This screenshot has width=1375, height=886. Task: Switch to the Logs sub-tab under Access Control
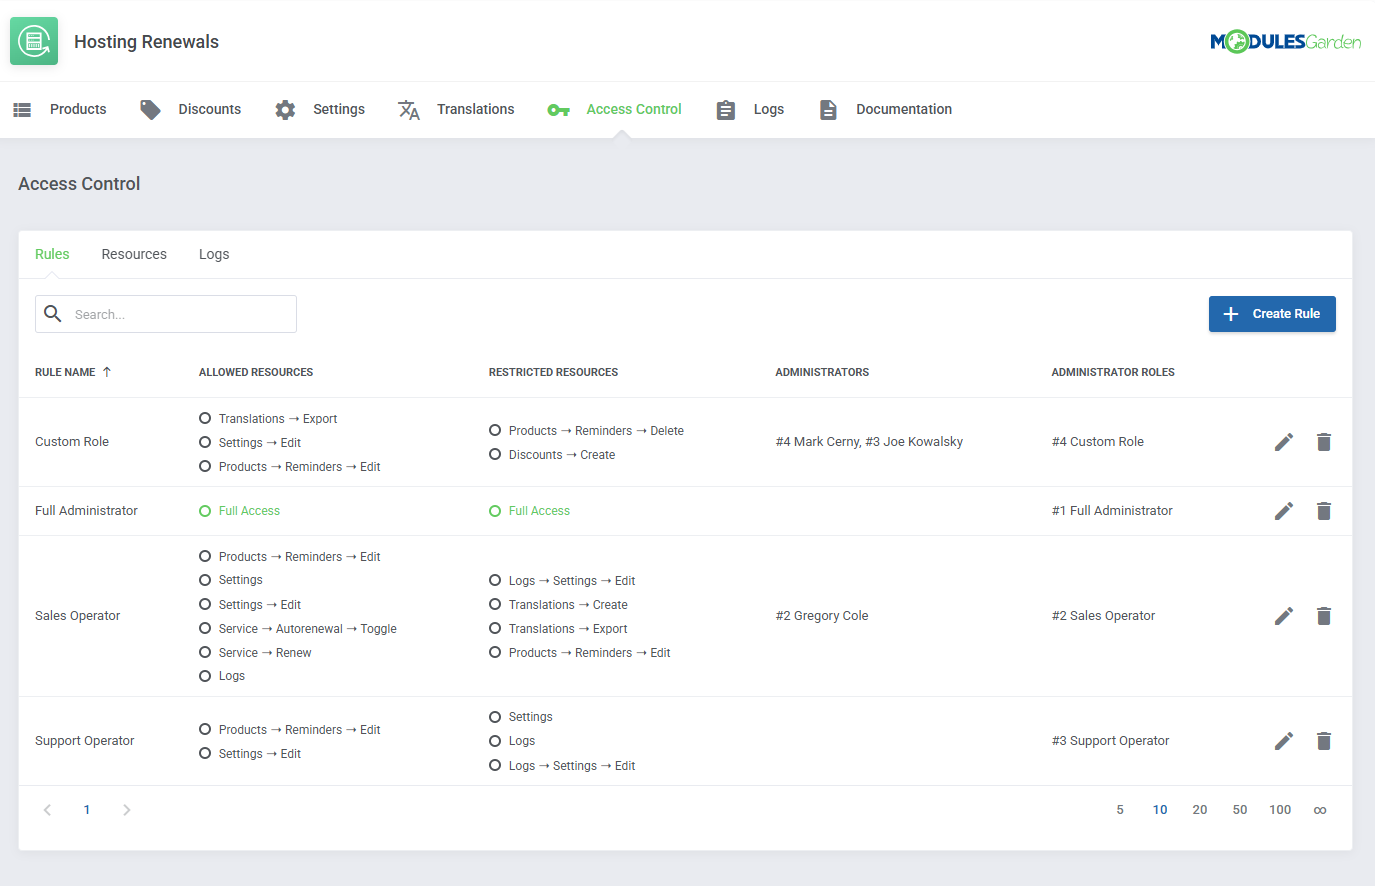point(214,254)
